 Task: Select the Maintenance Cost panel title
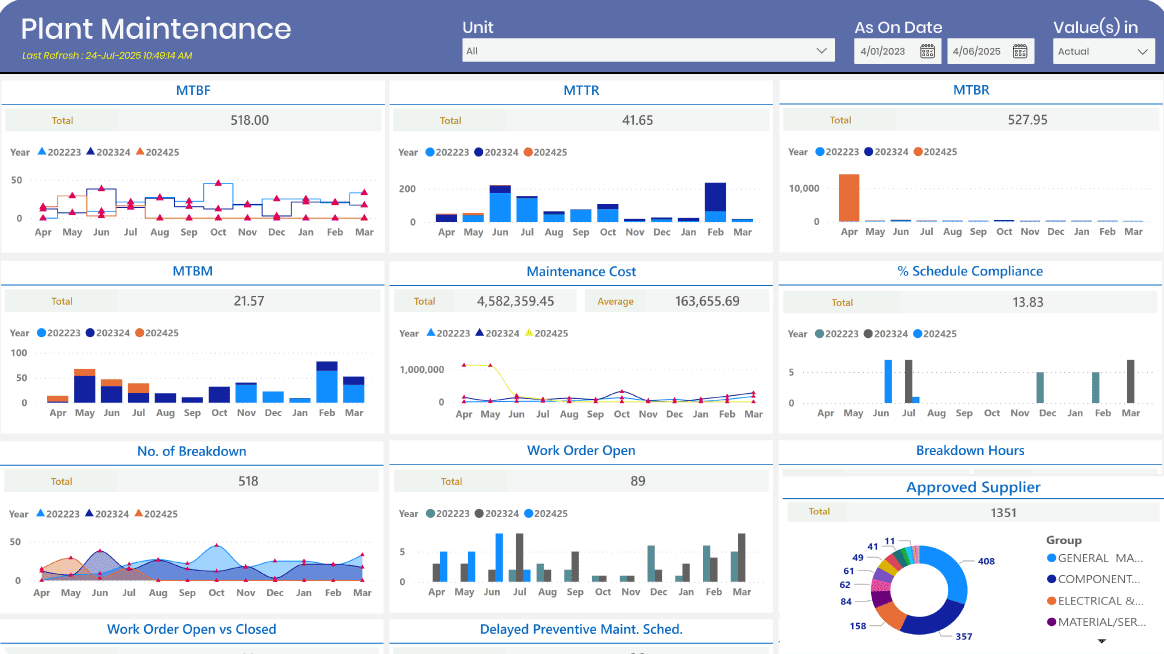pyautogui.click(x=581, y=272)
